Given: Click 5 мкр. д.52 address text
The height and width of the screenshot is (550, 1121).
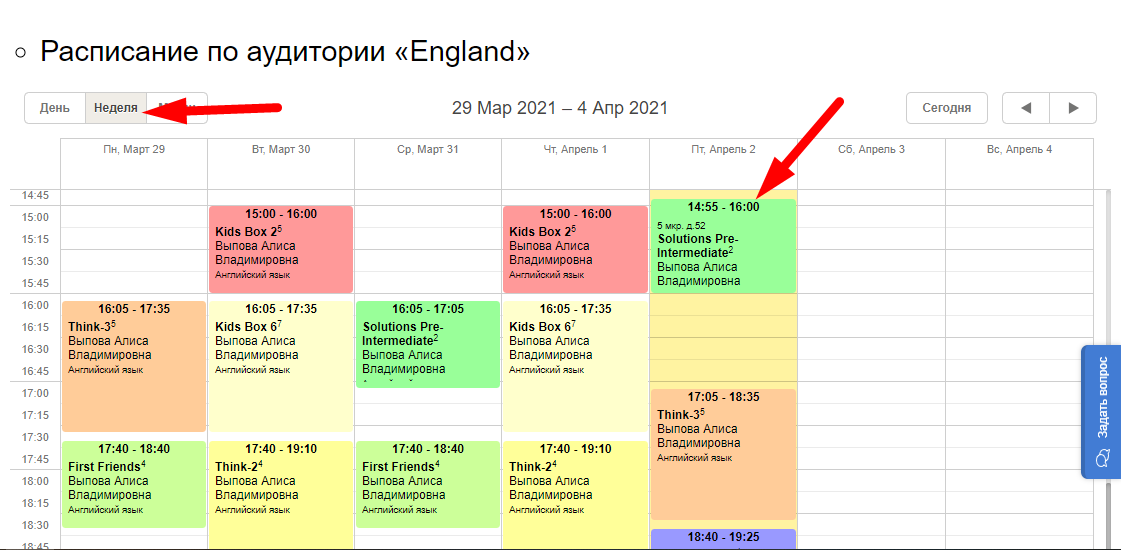Looking at the screenshot, I should pyautogui.click(x=681, y=225).
